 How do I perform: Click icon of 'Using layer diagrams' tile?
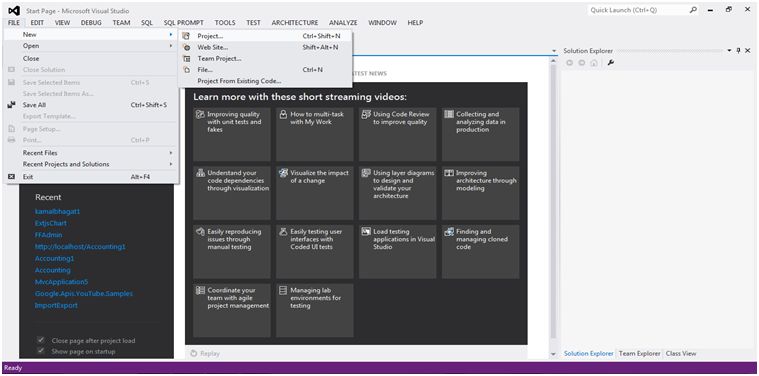tap(366, 173)
